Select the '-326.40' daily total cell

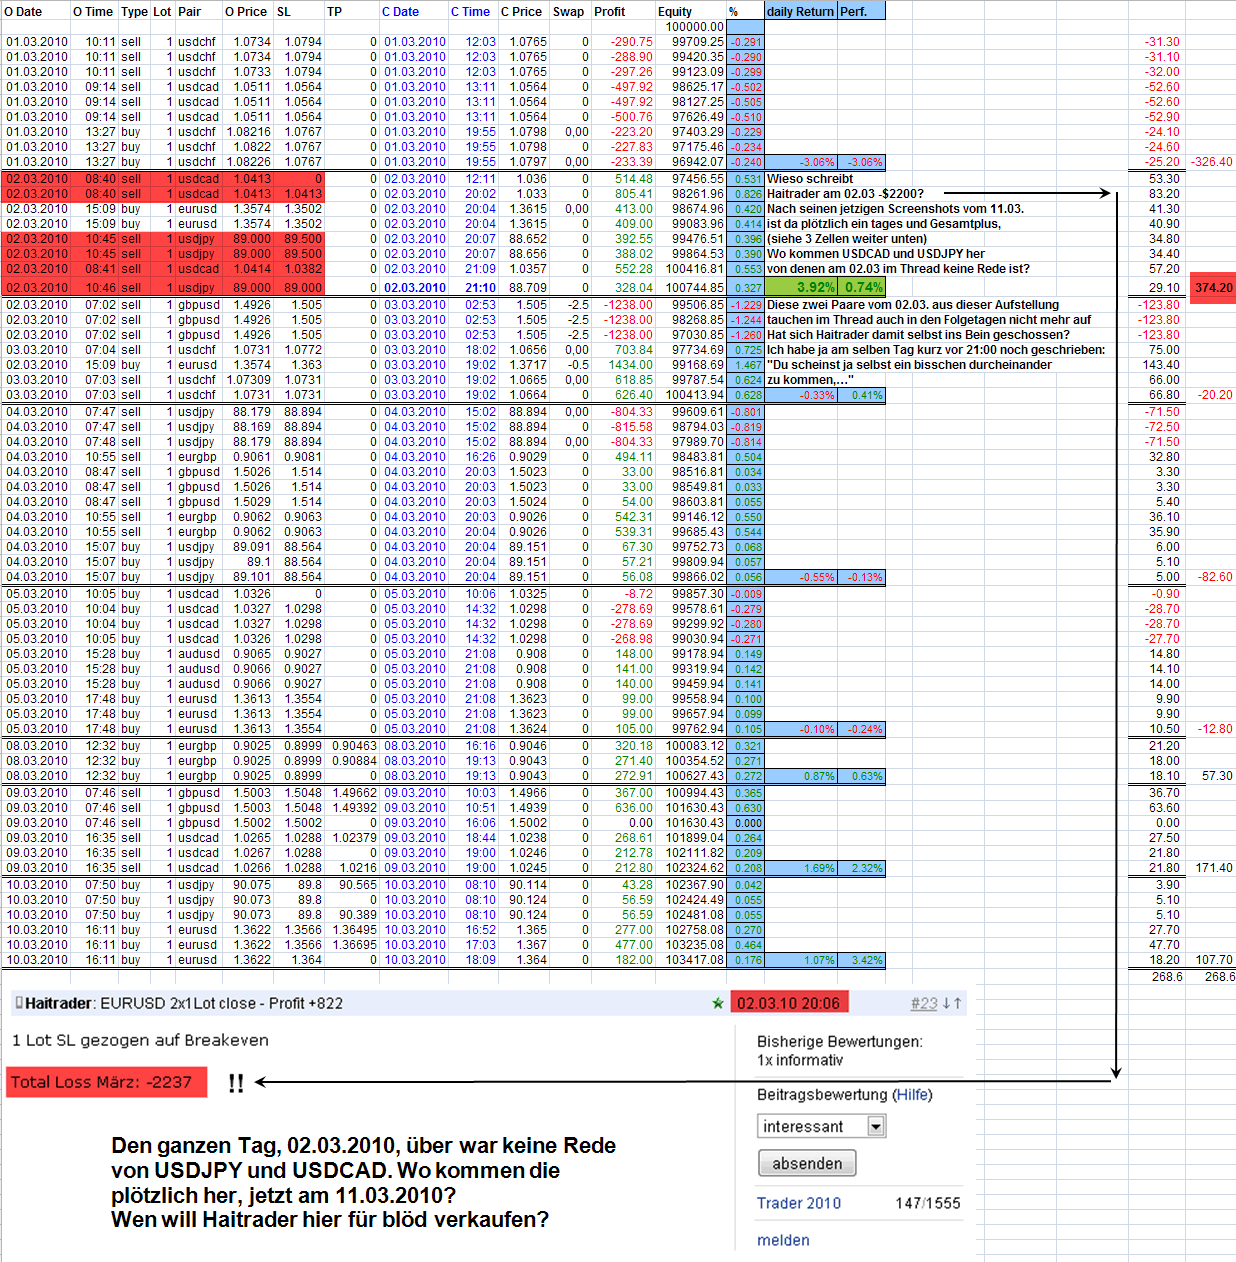pos(1213,162)
